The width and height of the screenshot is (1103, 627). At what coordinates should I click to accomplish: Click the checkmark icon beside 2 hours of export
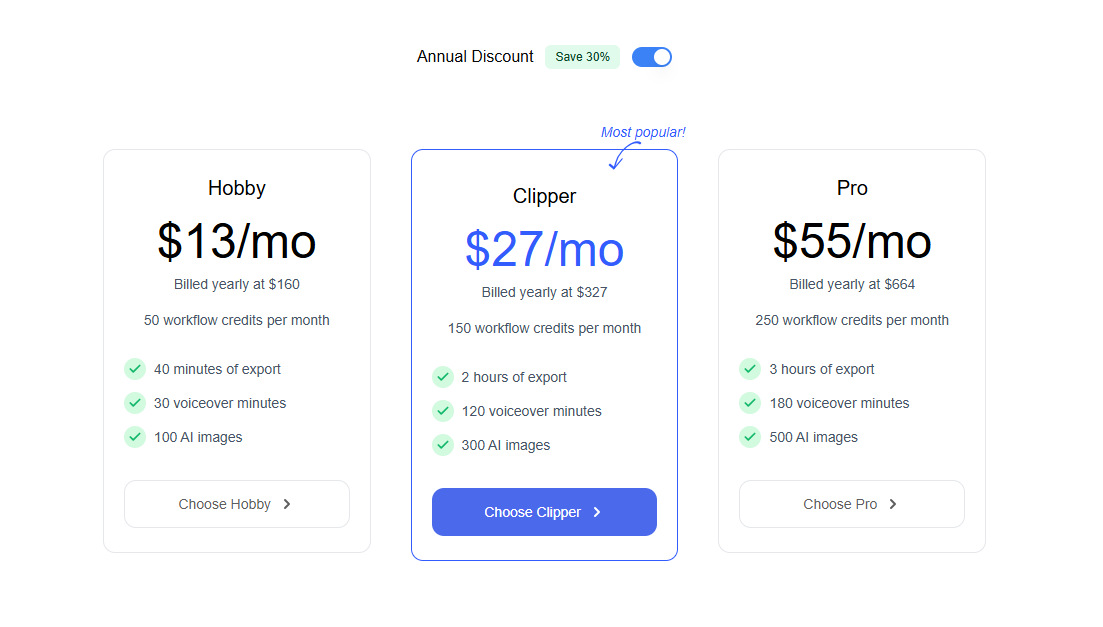click(442, 377)
